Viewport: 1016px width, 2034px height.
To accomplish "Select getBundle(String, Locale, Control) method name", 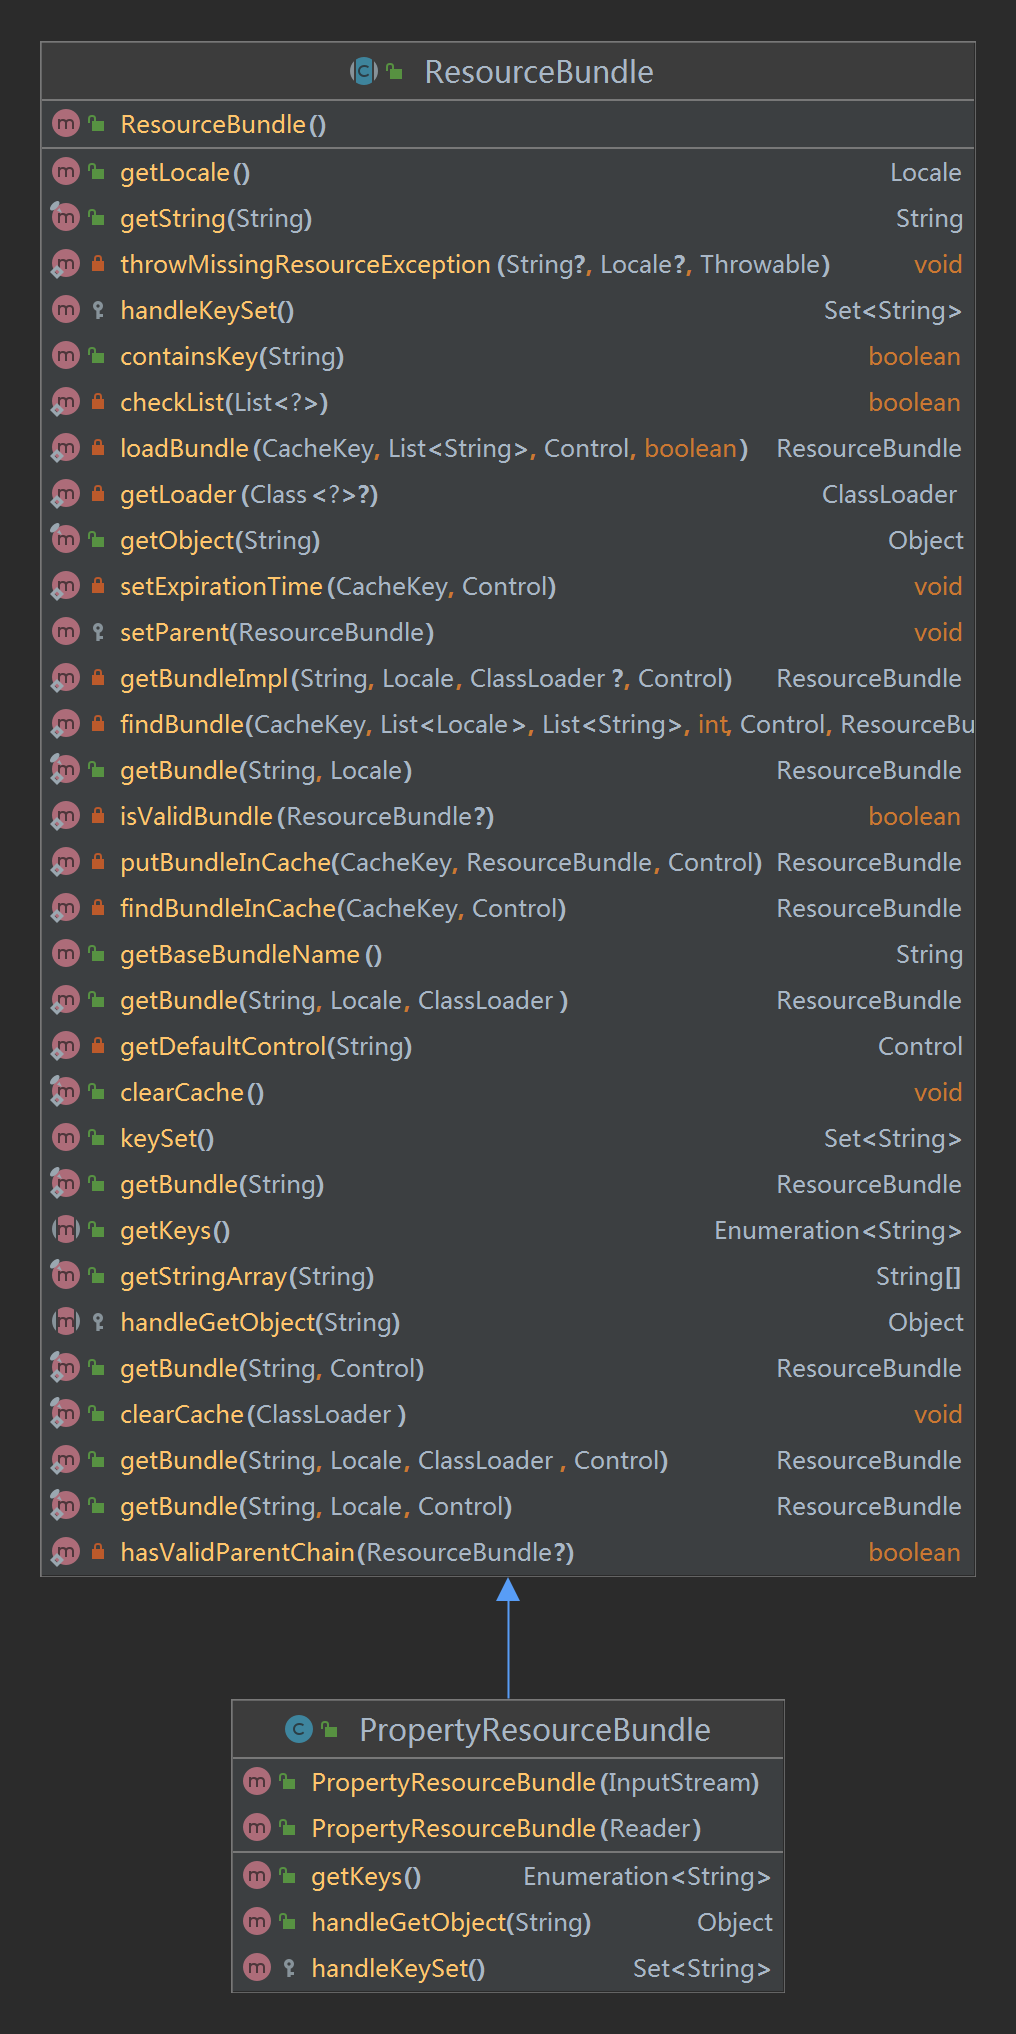I will [x=179, y=1506].
